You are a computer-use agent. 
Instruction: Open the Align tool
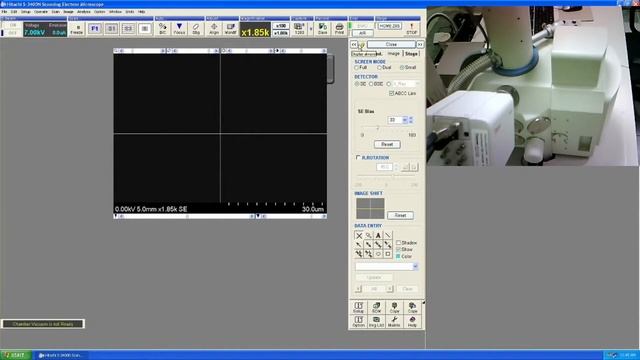coord(214,29)
